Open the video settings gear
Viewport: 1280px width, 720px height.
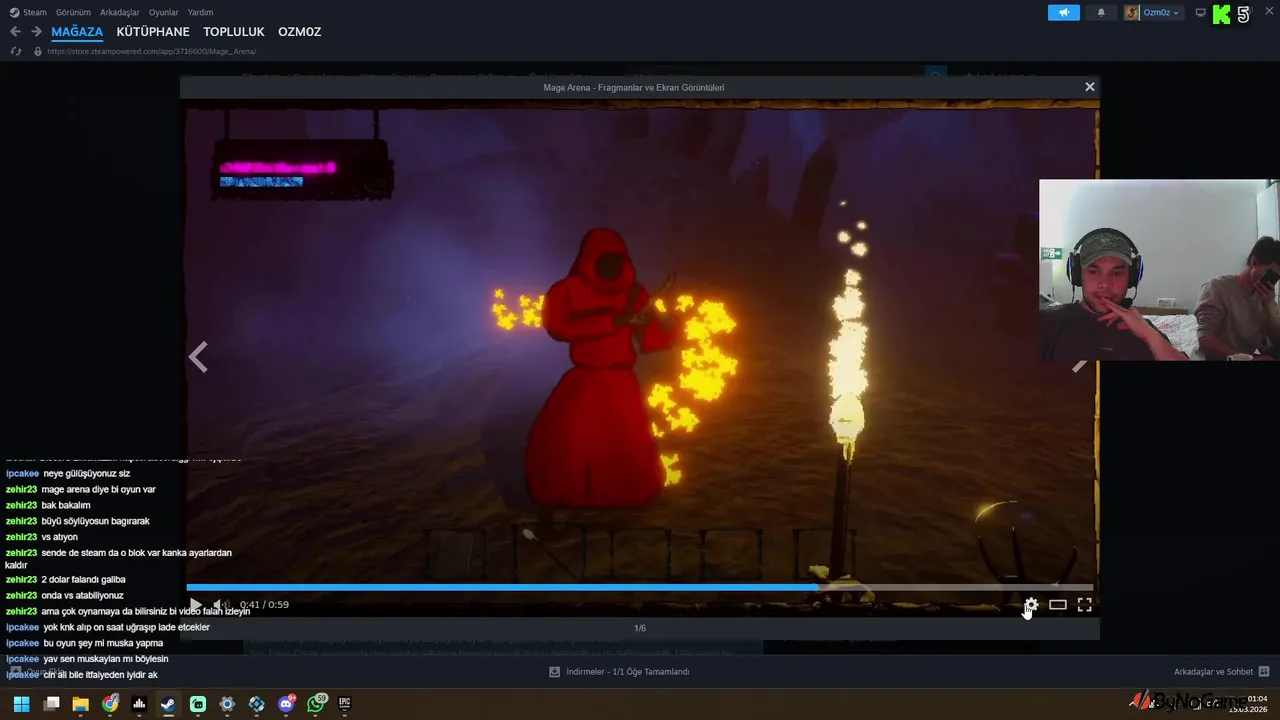1031,605
